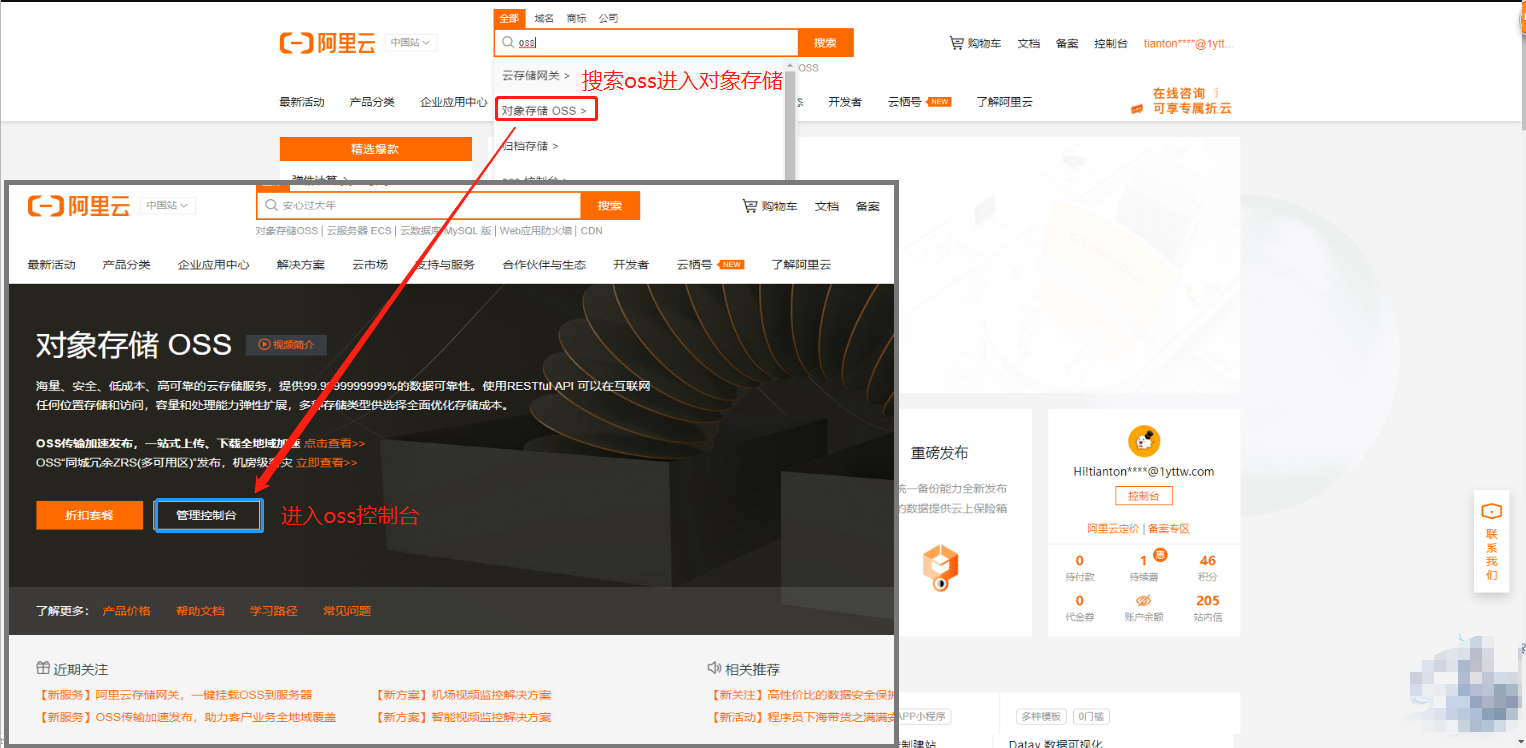Screen dimensions: 1526x748
Task: Click the 多端模板 tag
Action: [1041, 717]
